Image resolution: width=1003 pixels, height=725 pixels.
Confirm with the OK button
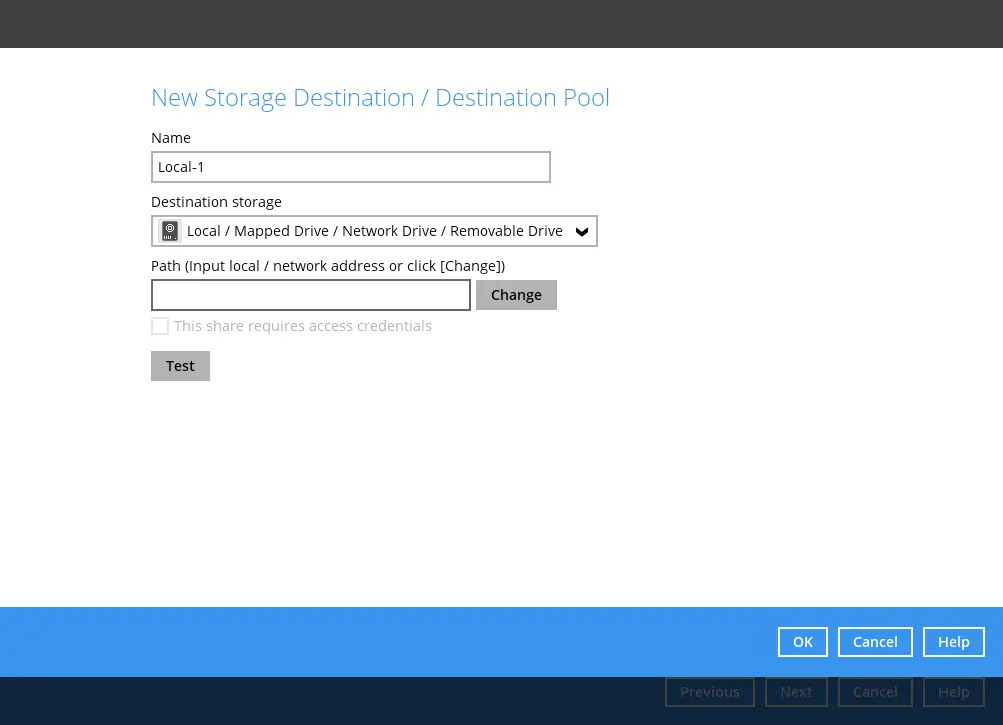[802, 642]
